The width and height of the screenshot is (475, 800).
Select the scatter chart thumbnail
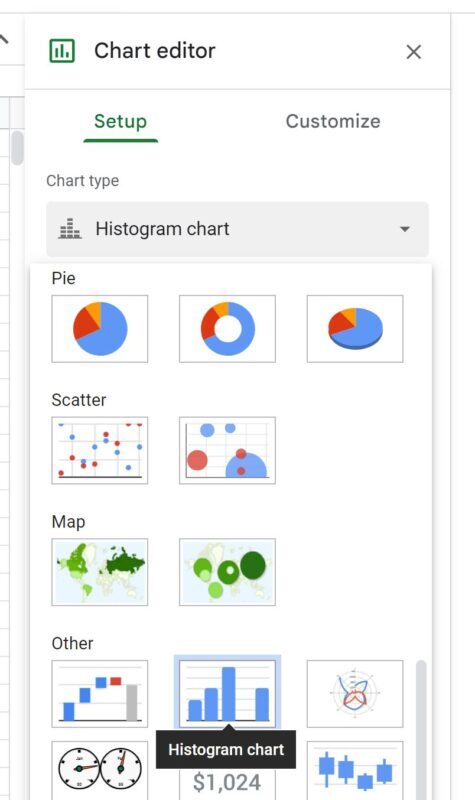click(99, 451)
